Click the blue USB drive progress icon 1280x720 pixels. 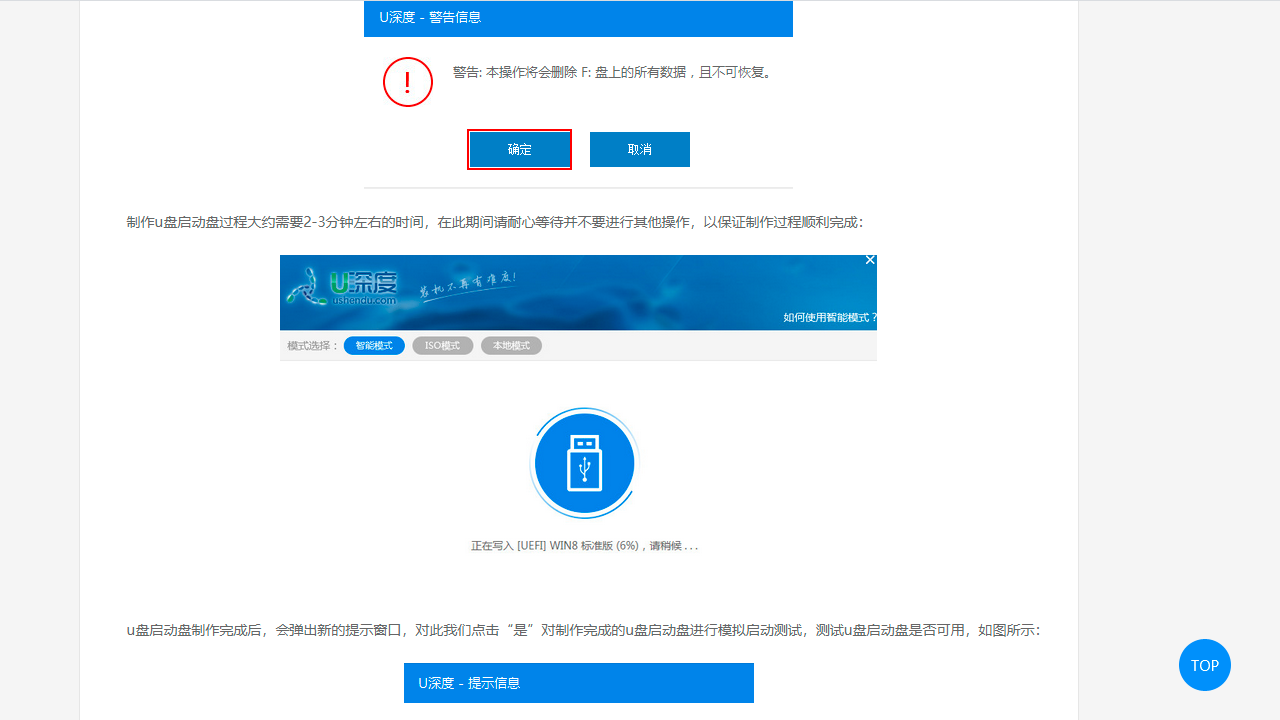tap(585, 463)
